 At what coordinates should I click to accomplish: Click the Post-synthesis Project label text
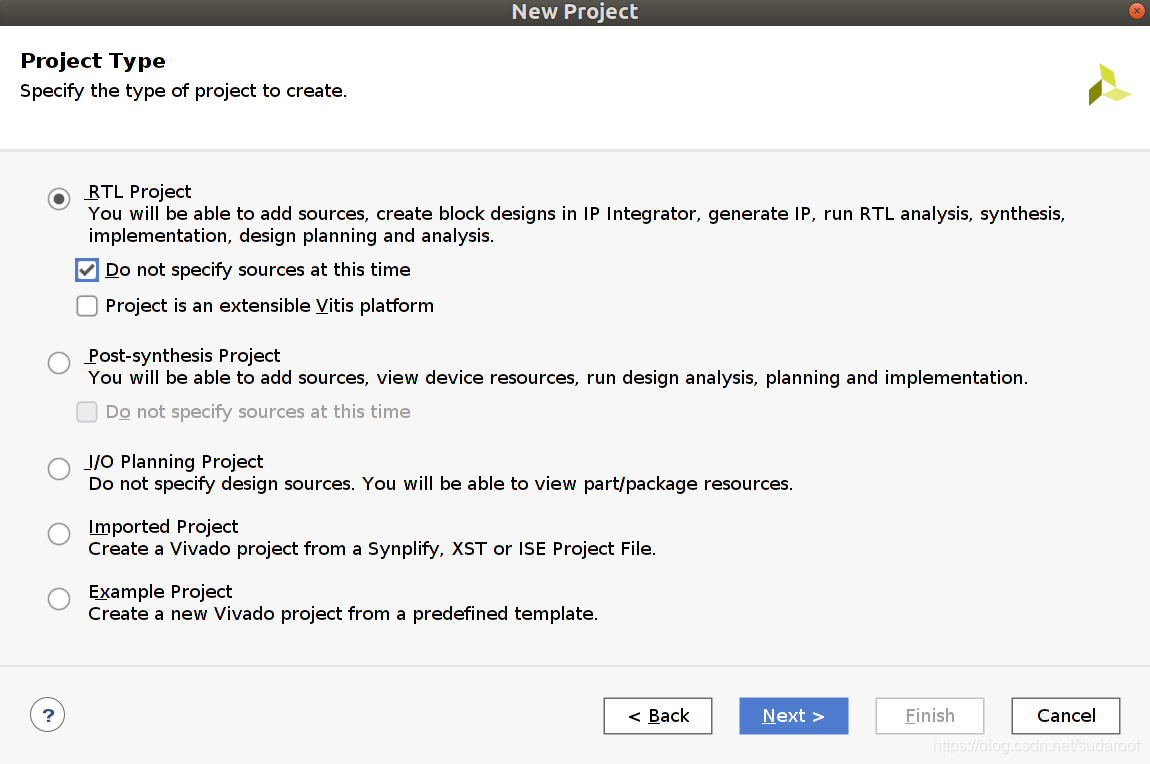[184, 356]
